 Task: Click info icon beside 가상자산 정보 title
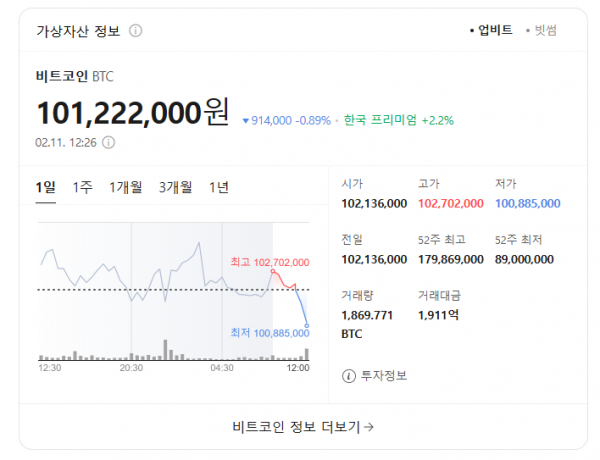tap(136, 30)
